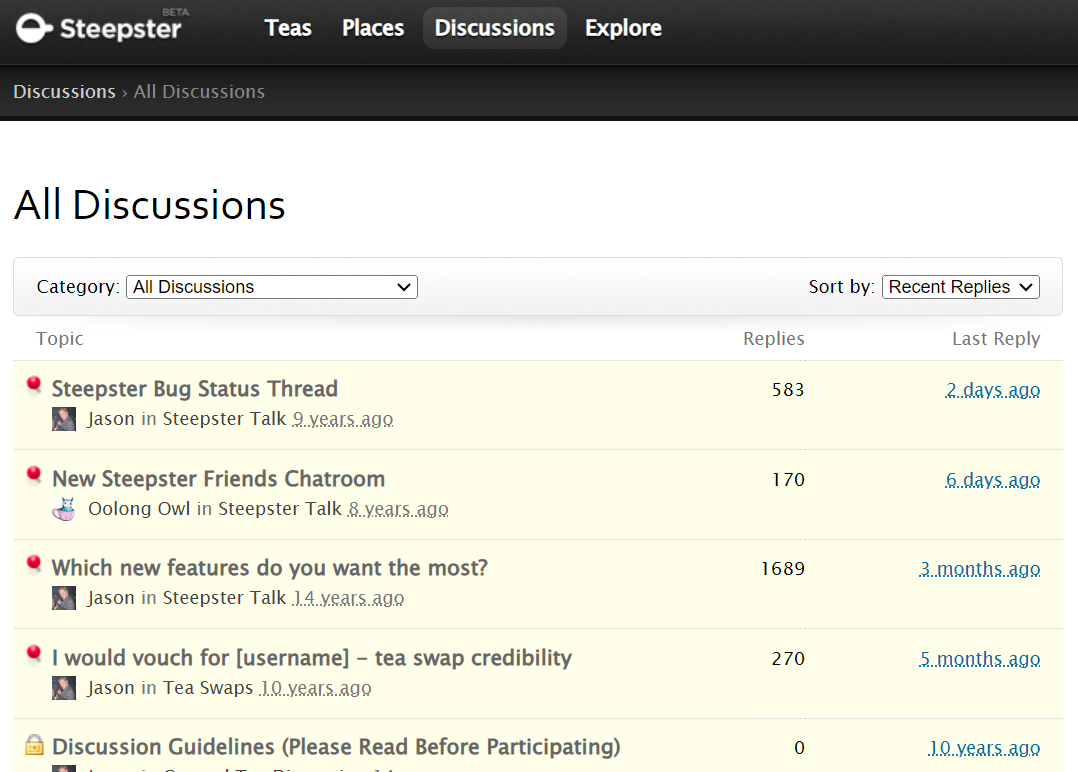This screenshot has width=1078, height=772.
Task: Click the lock icon beside Discussion Guidelines
Action: click(x=34, y=745)
